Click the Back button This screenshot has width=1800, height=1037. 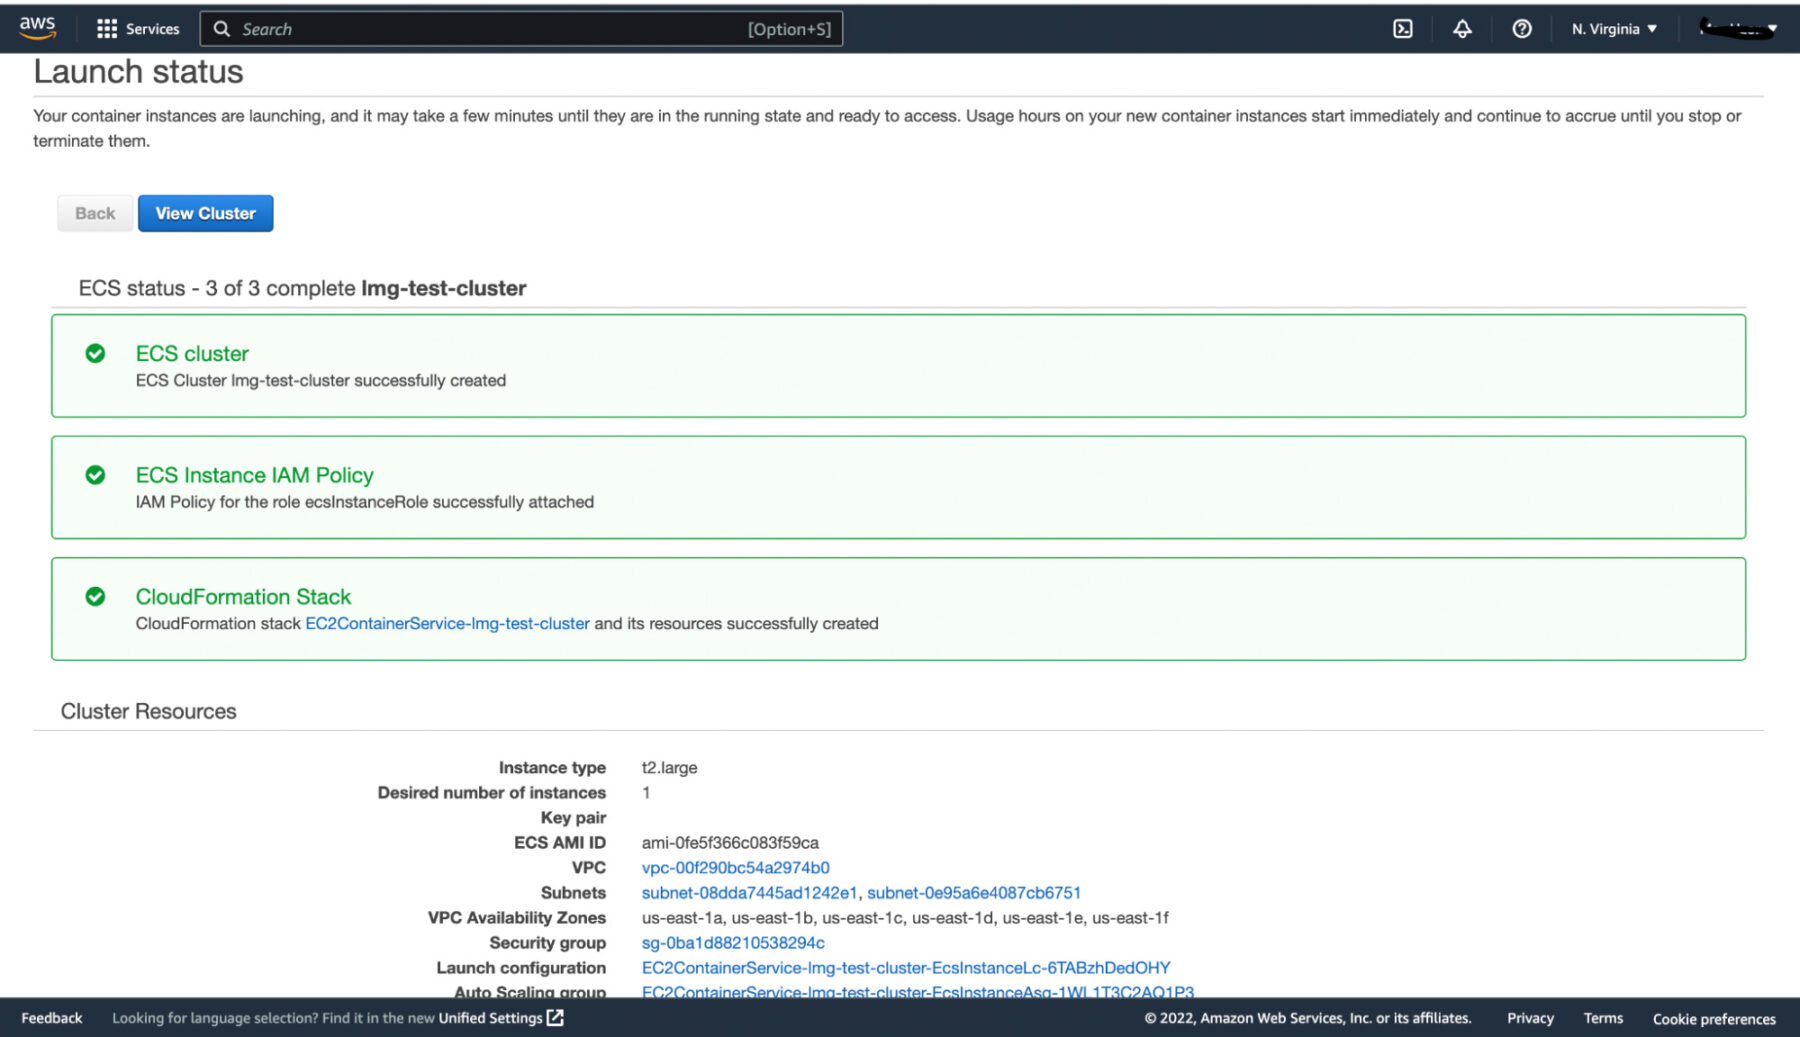[x=95, y=213]
